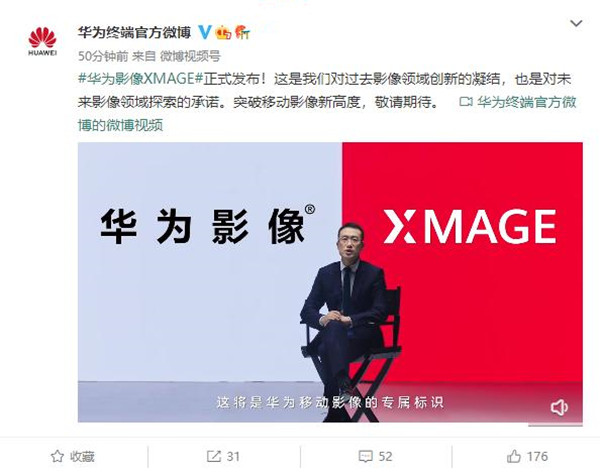The width and height of the screenshot is (600, 476).
Task: Open the #华为影像XMAGE# hashtag topic
Action: [x=140, y=79]
